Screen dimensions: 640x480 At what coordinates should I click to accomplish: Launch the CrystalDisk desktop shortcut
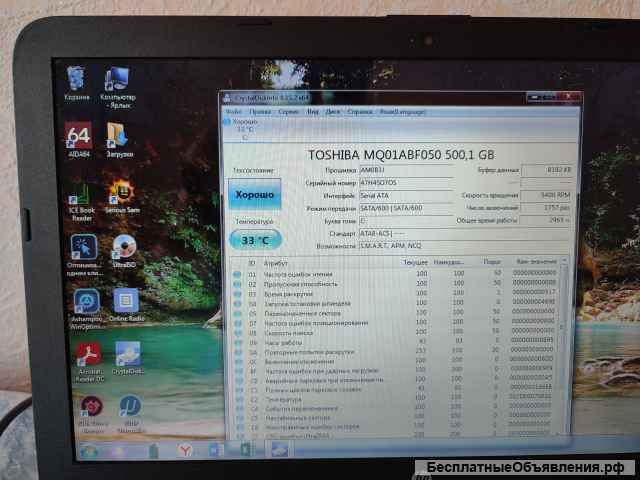click(x=128, y=358)
